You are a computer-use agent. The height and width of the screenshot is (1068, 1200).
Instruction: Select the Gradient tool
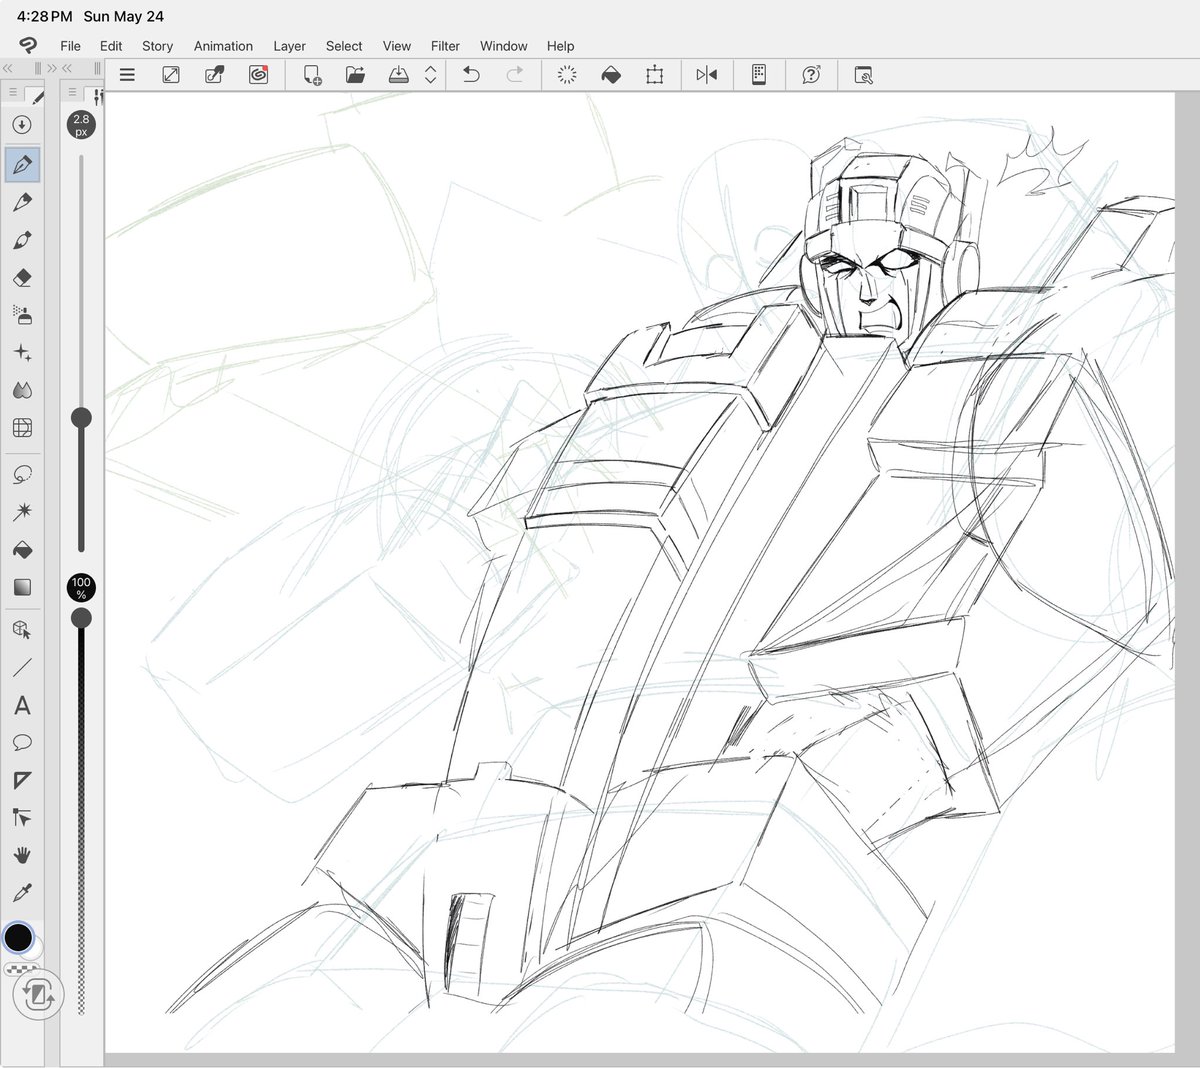click(22, 587)
